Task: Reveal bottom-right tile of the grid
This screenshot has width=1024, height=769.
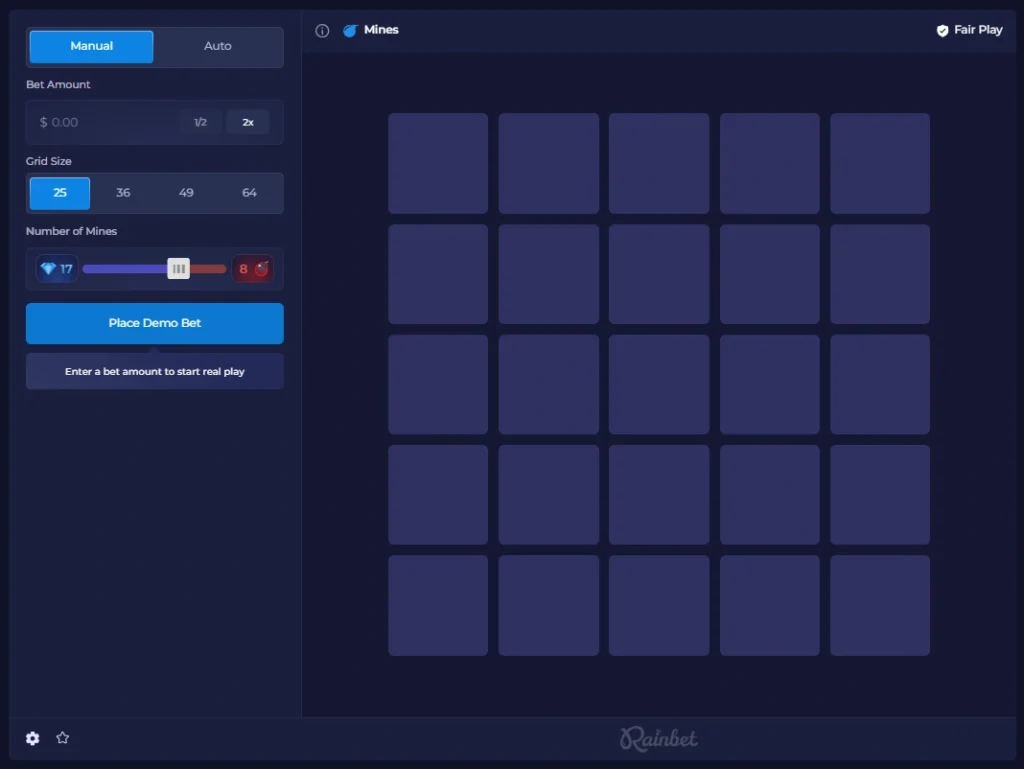Action: click(880, 605)
